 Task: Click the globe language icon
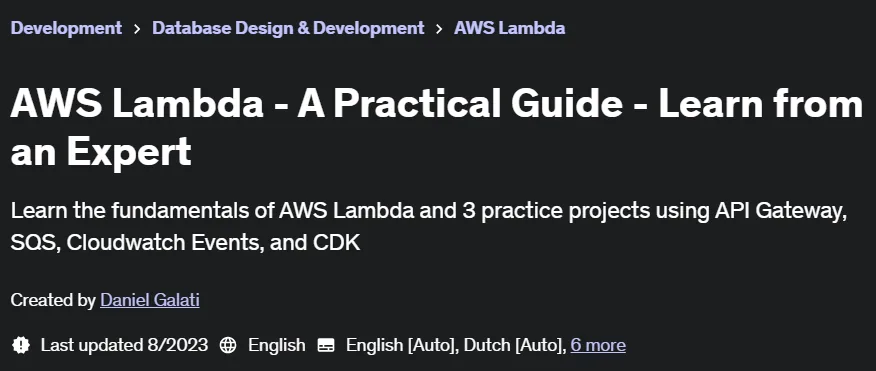228,345
